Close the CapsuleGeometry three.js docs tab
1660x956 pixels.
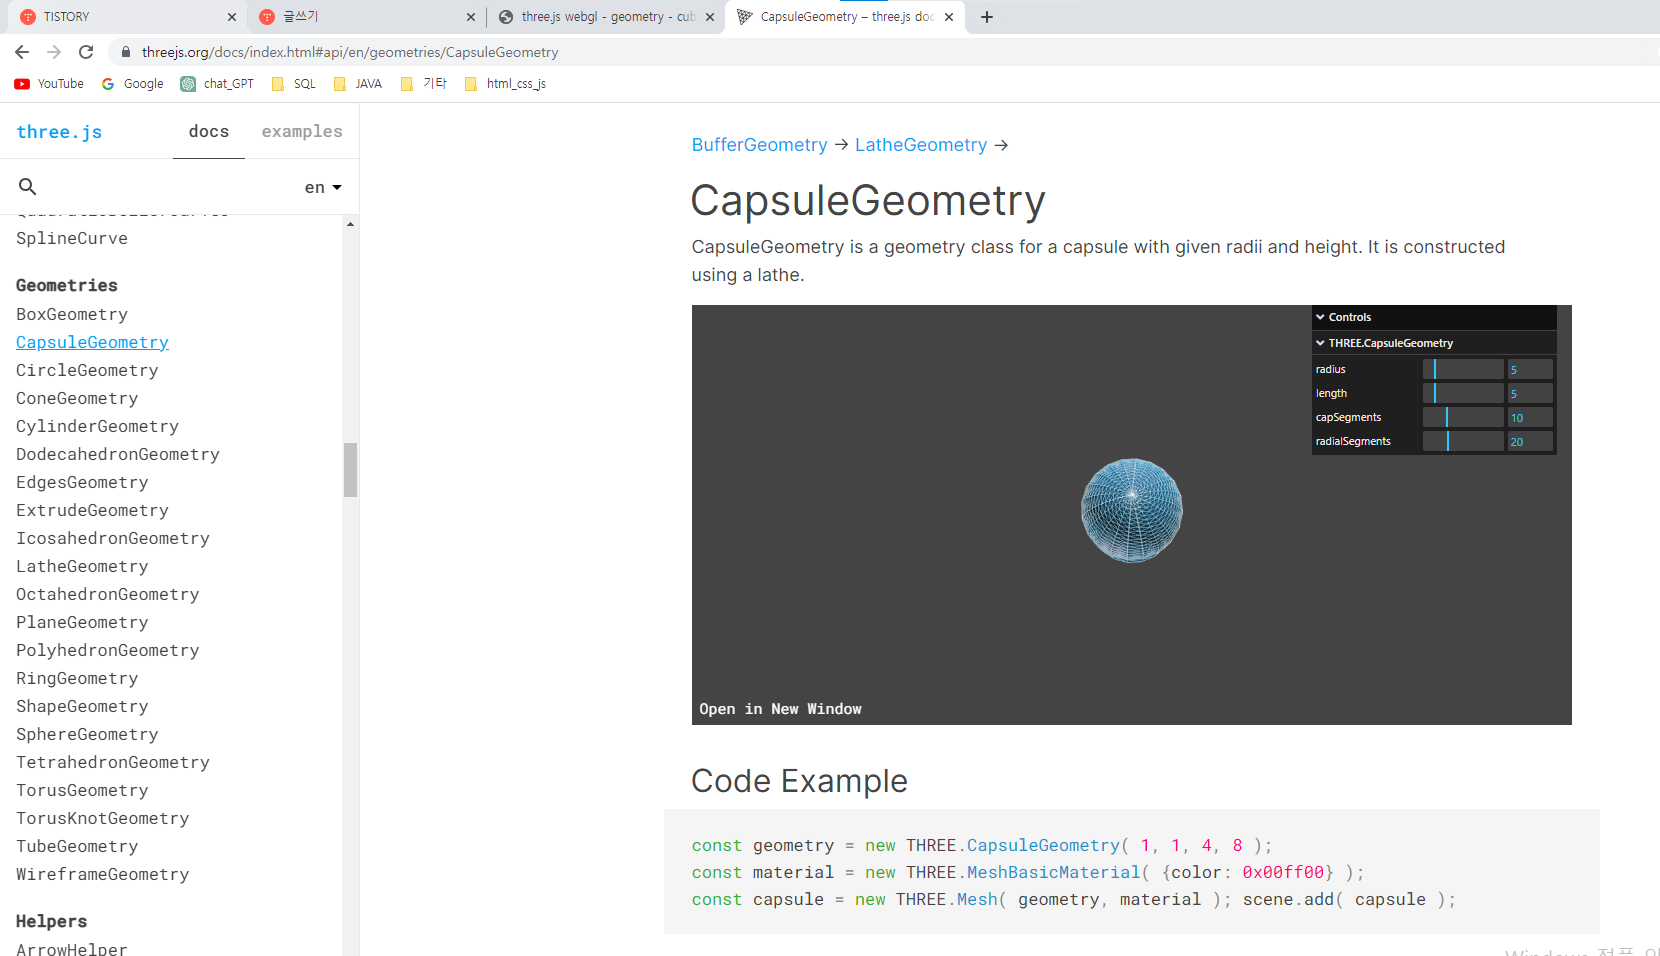[949, 17]
